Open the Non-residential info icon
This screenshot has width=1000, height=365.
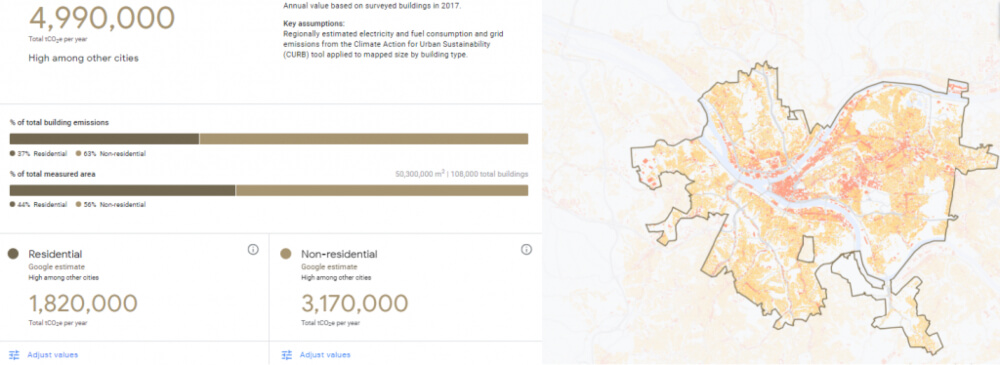(x=526, y=250)
